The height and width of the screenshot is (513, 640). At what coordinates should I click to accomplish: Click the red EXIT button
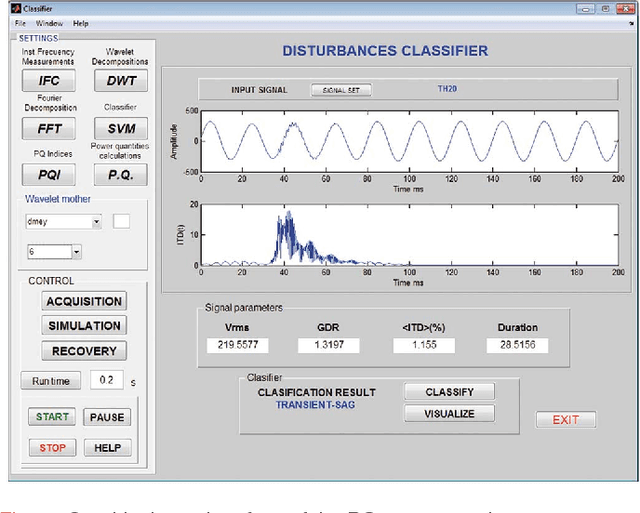(x=566, y=420)
